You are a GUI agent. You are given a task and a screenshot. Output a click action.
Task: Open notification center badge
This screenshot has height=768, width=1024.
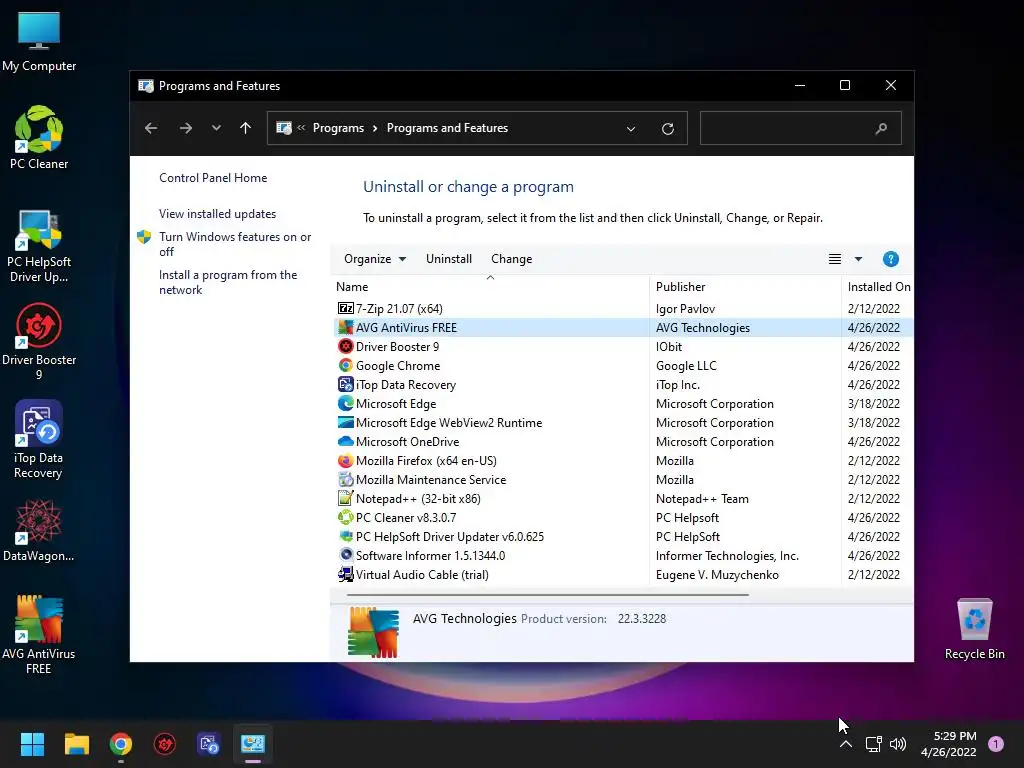coord(996,744)
